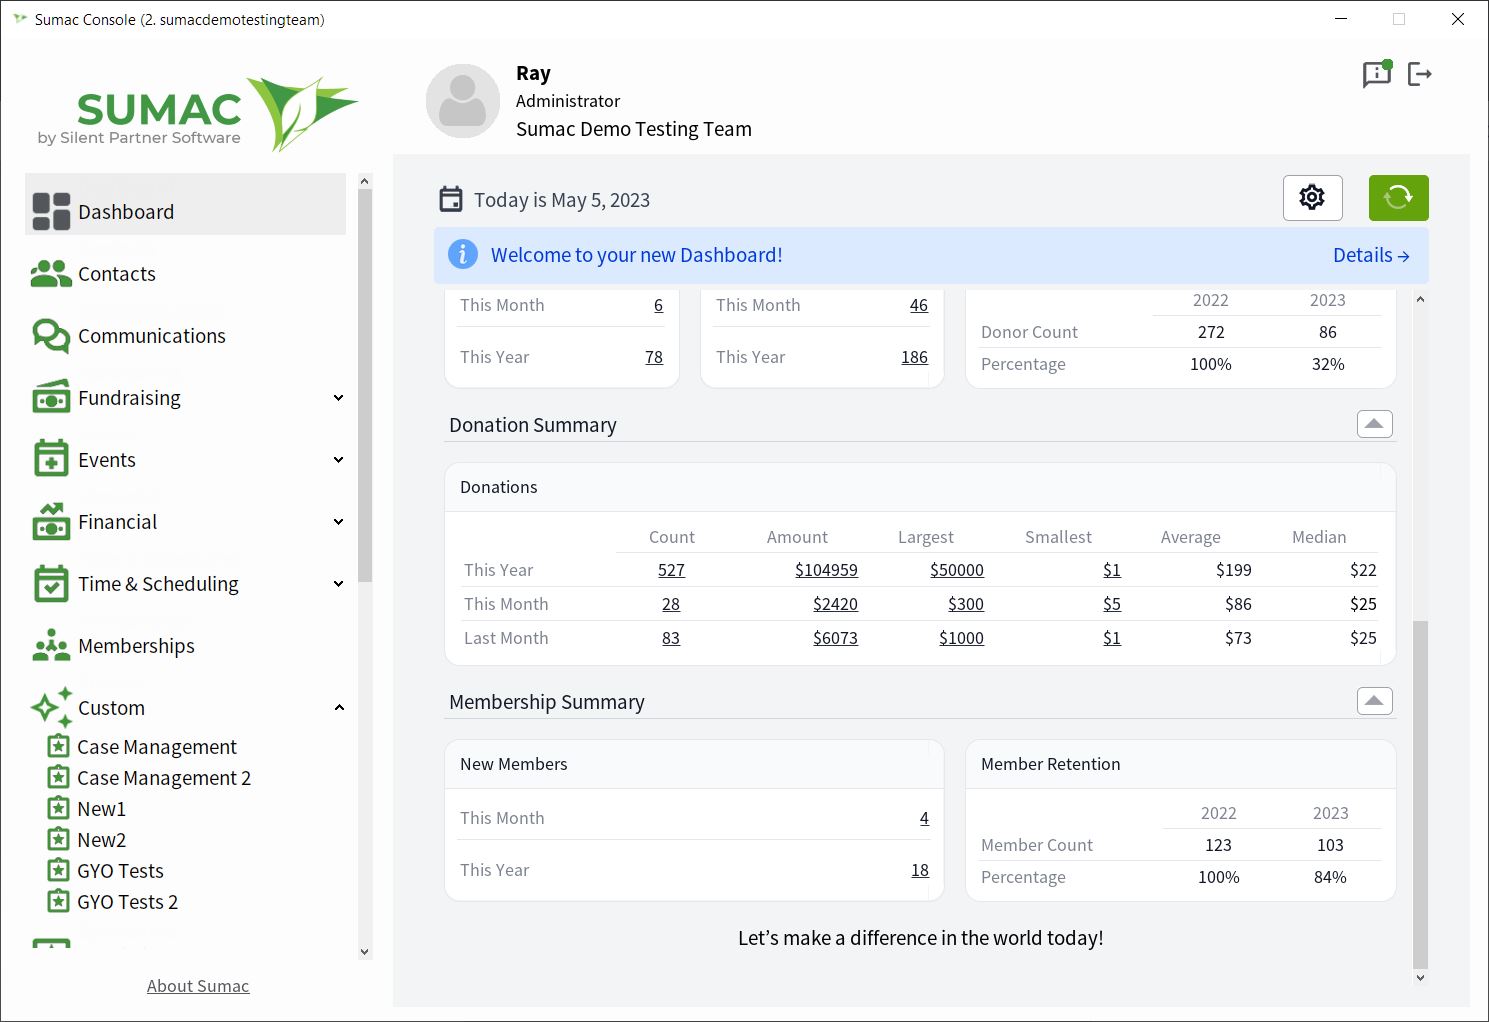Click Last Month smallest donation $1
Viewport: 1489px width, 1022px height.
[1112, 638]
